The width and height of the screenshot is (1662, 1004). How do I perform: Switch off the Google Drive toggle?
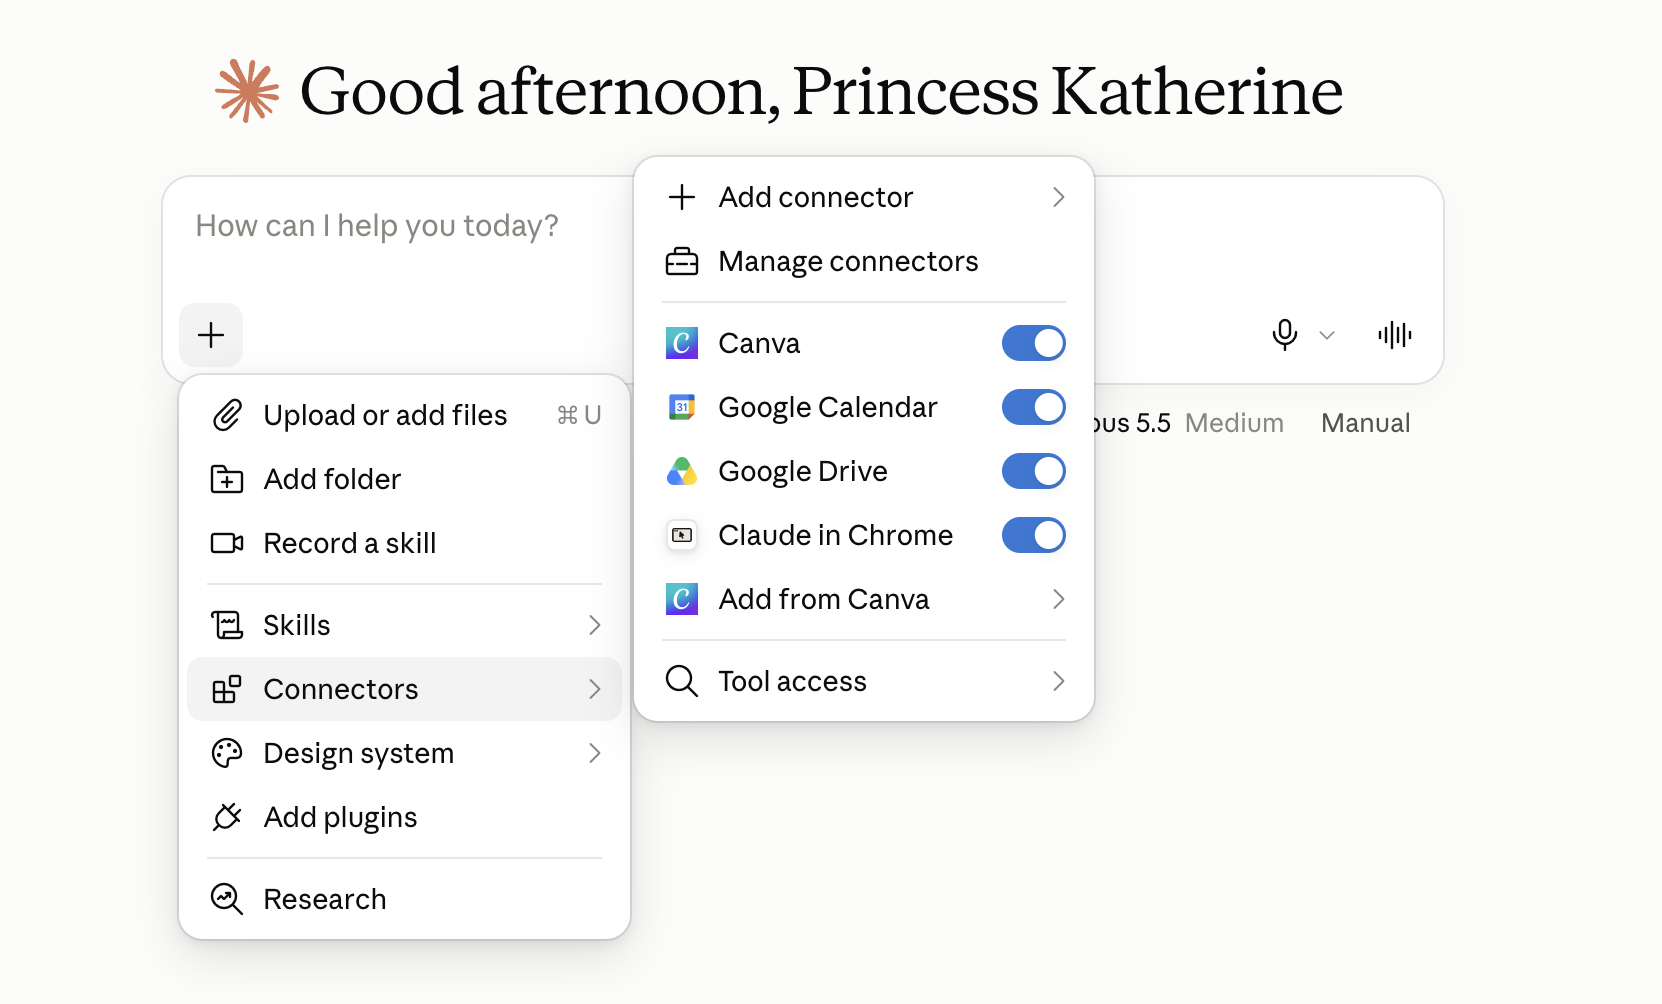1034,471
